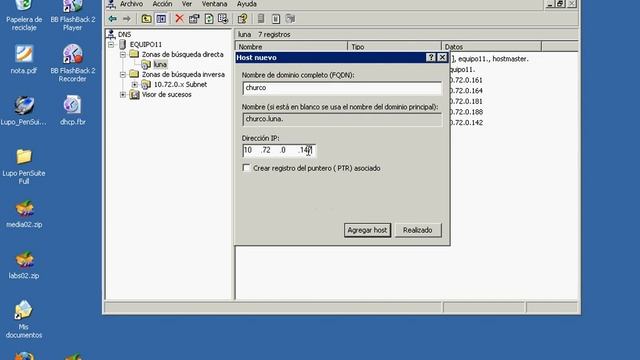Open the Acción menu
640x360 pixels.
coord(162,4)
